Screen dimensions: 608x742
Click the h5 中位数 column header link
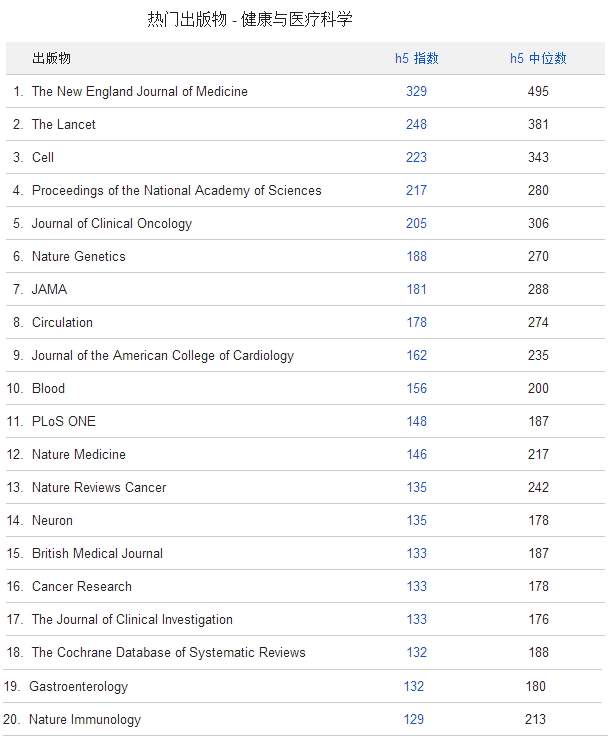[538, 58]
